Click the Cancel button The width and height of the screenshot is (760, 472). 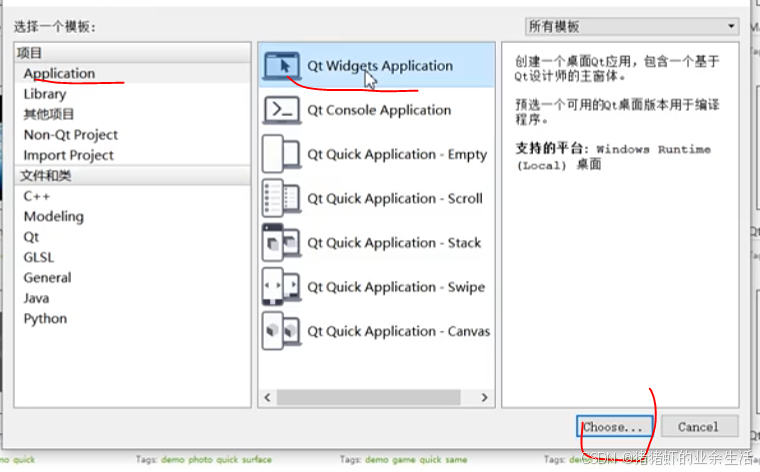click(x=698, y=426)
